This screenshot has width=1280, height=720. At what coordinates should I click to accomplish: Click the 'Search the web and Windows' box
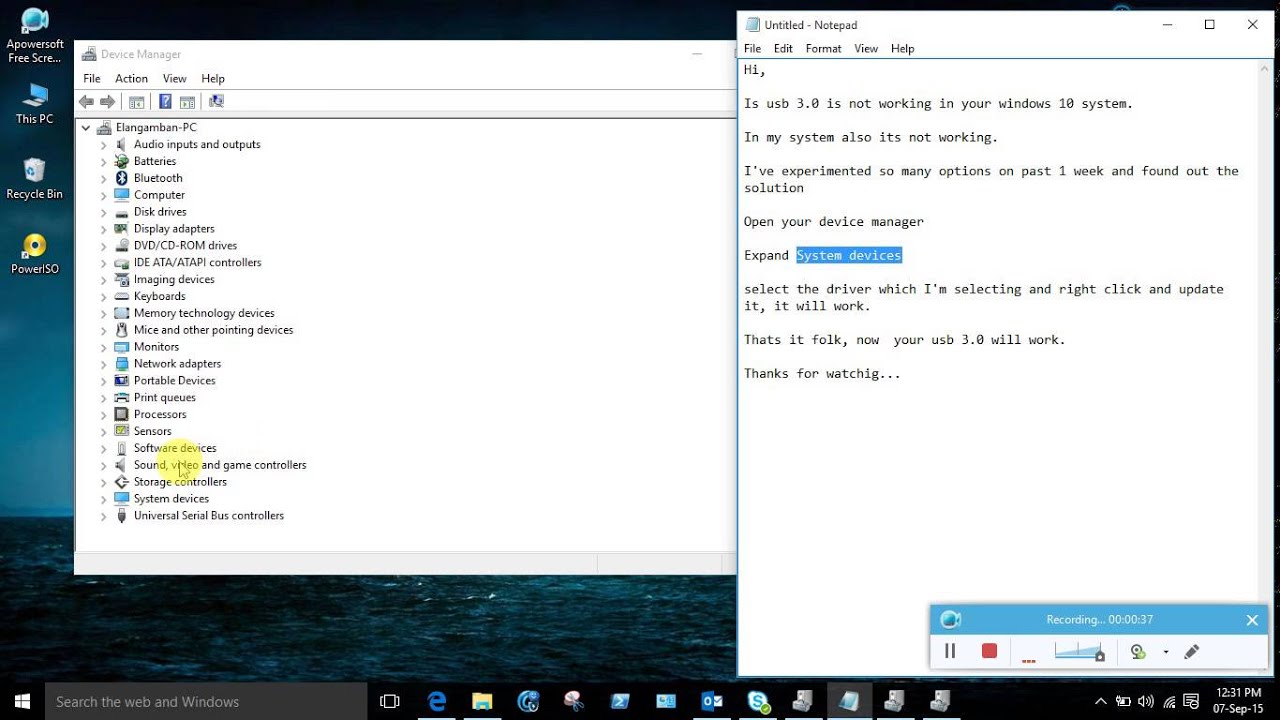[204, 702]
